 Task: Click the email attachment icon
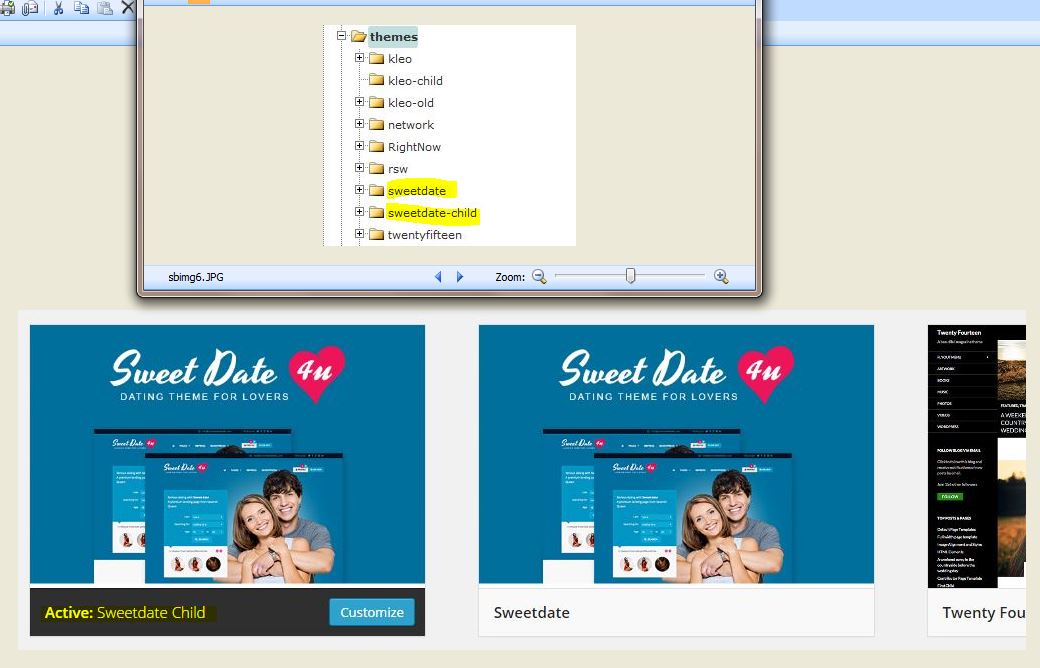click(x=30, y=7)
